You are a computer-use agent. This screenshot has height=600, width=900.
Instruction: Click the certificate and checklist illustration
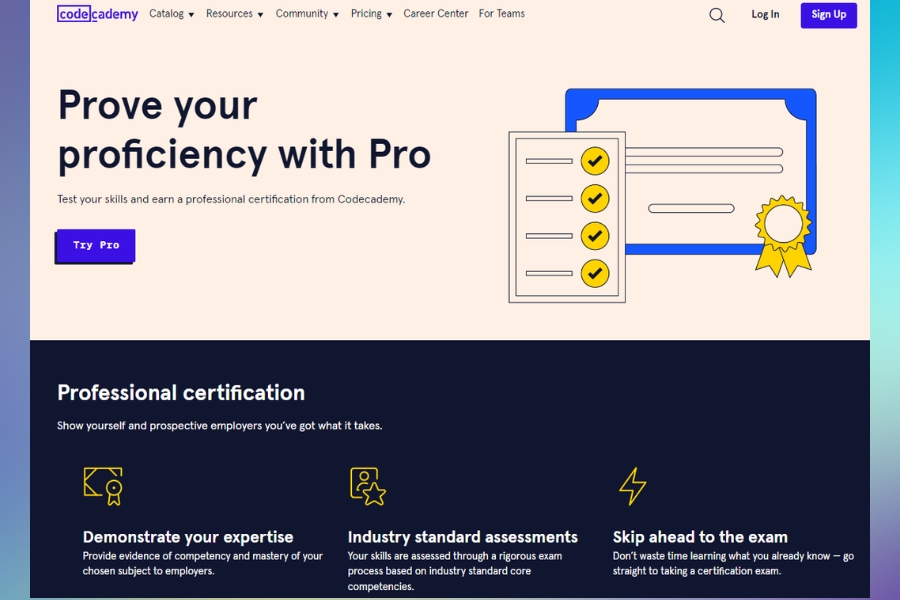click(662, 195)
